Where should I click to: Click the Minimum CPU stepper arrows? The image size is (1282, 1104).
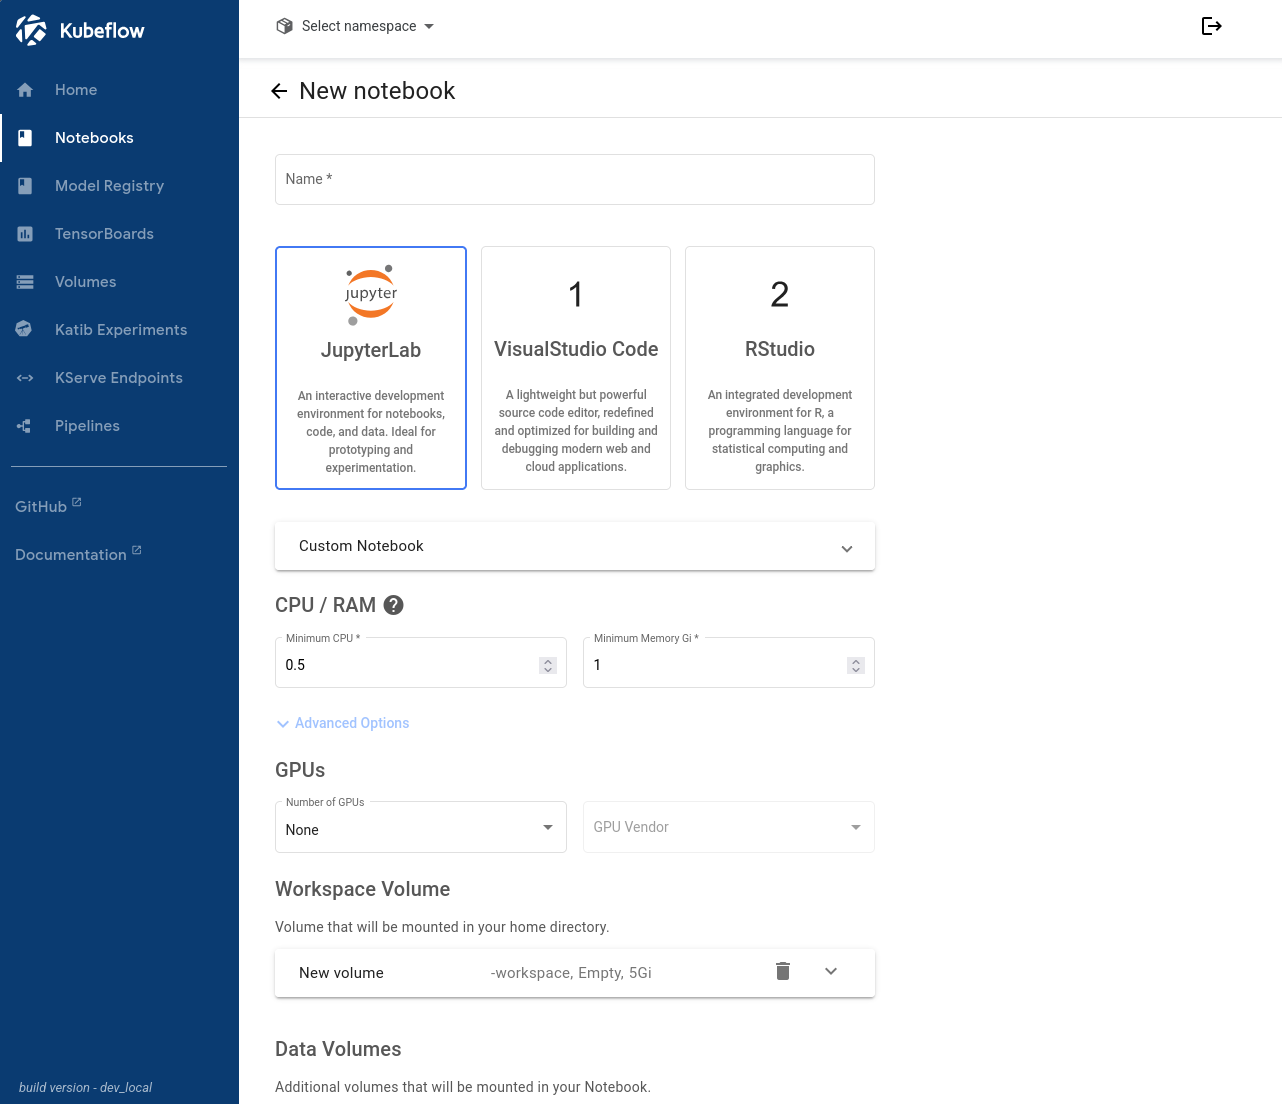point(548,665)
